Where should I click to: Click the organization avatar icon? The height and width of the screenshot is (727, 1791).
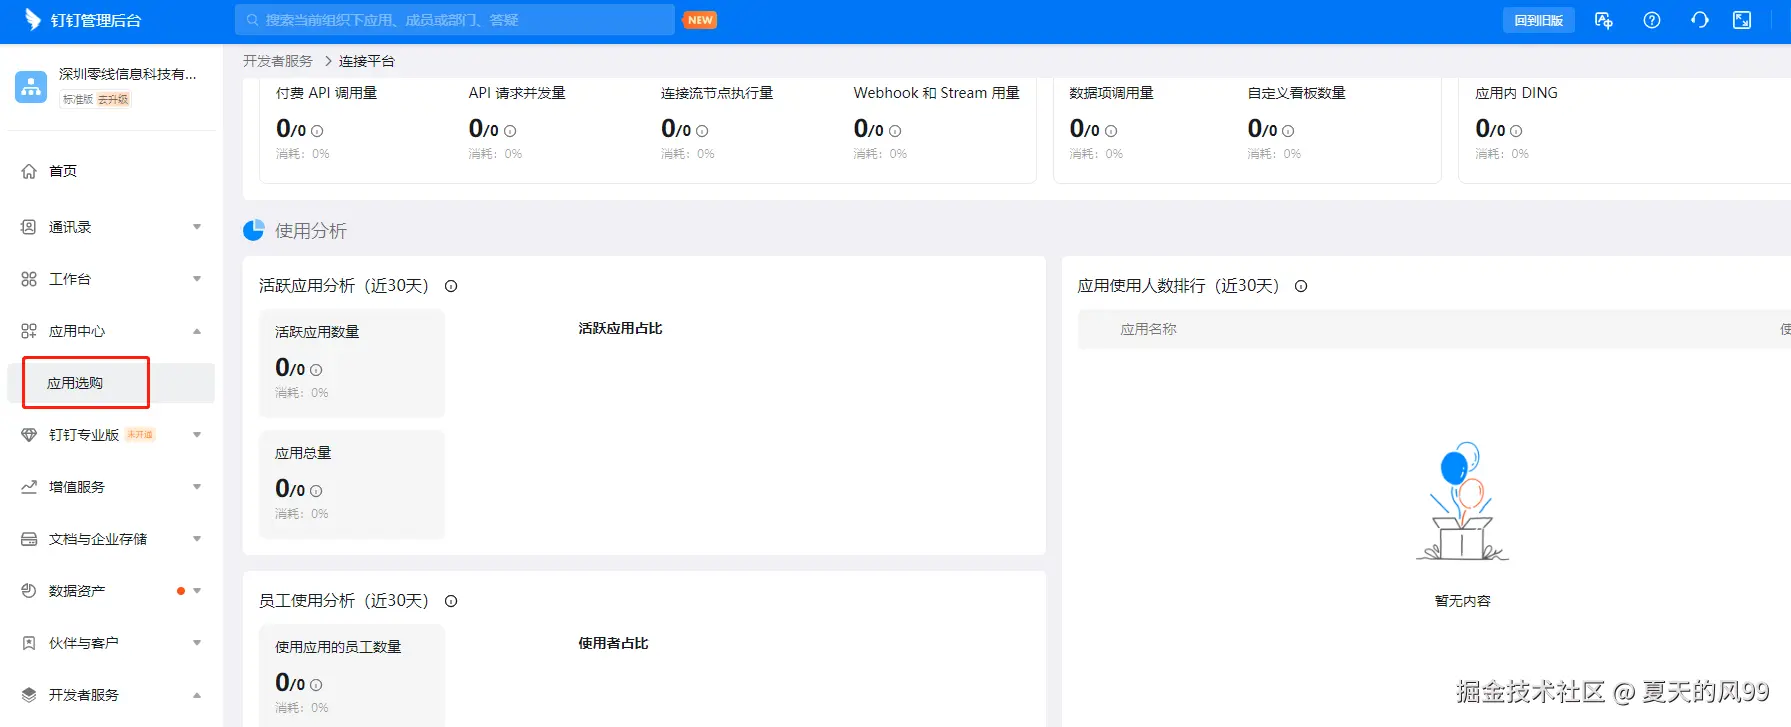point(31,87)
